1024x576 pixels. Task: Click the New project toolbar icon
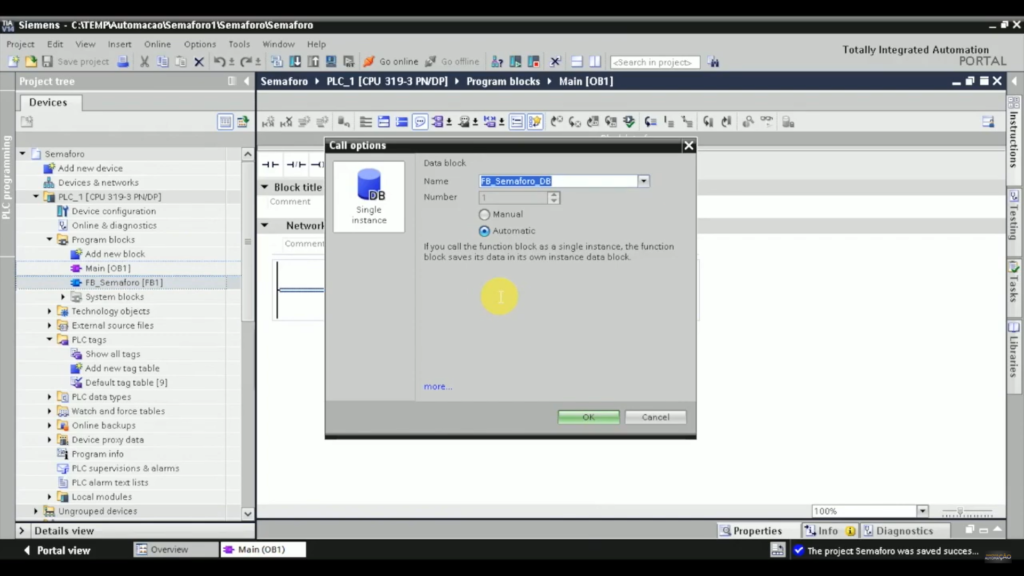(x=13, y=61)
